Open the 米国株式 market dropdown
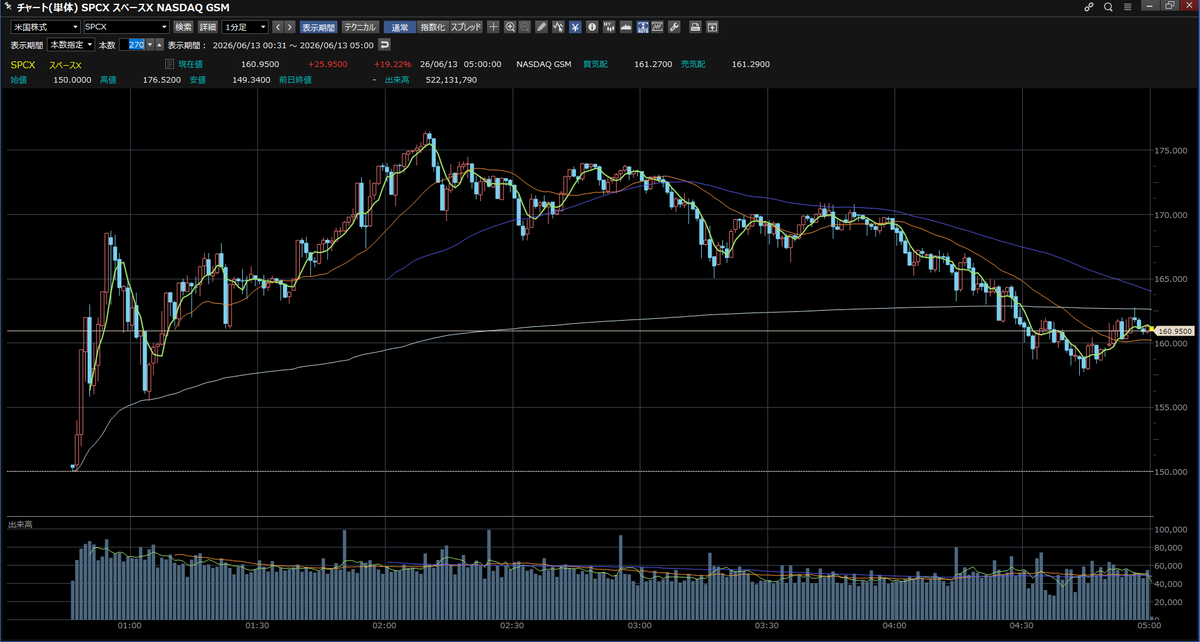This screenshot has height=642, width=1200. coord(47,27)
